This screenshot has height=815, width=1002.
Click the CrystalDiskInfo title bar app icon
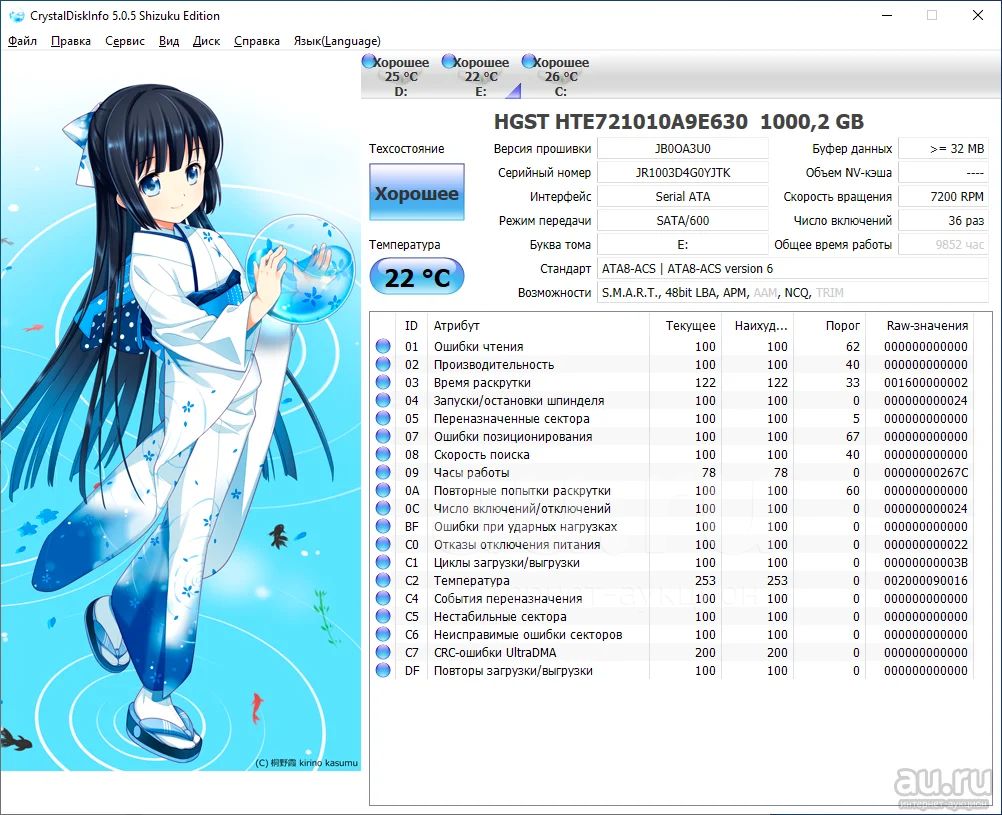[17, 16]
